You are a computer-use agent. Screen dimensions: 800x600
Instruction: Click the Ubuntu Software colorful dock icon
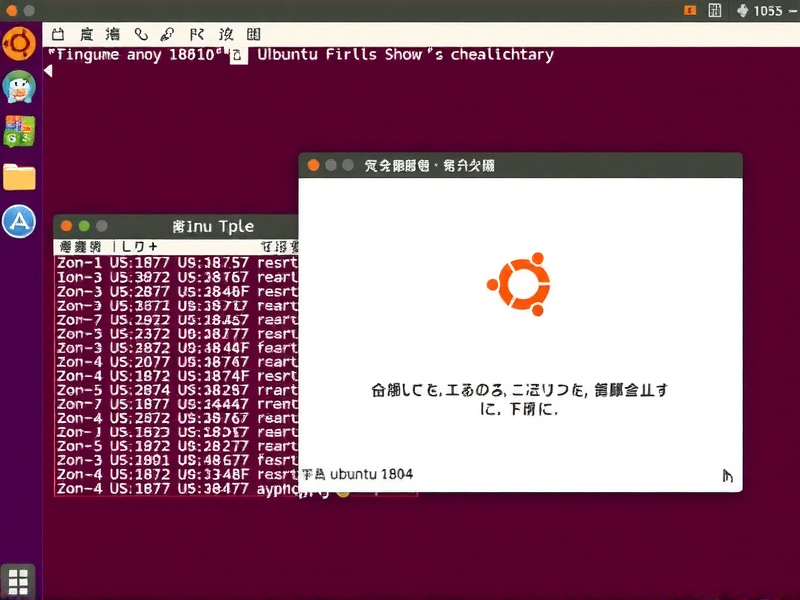(x=19, y=130)
